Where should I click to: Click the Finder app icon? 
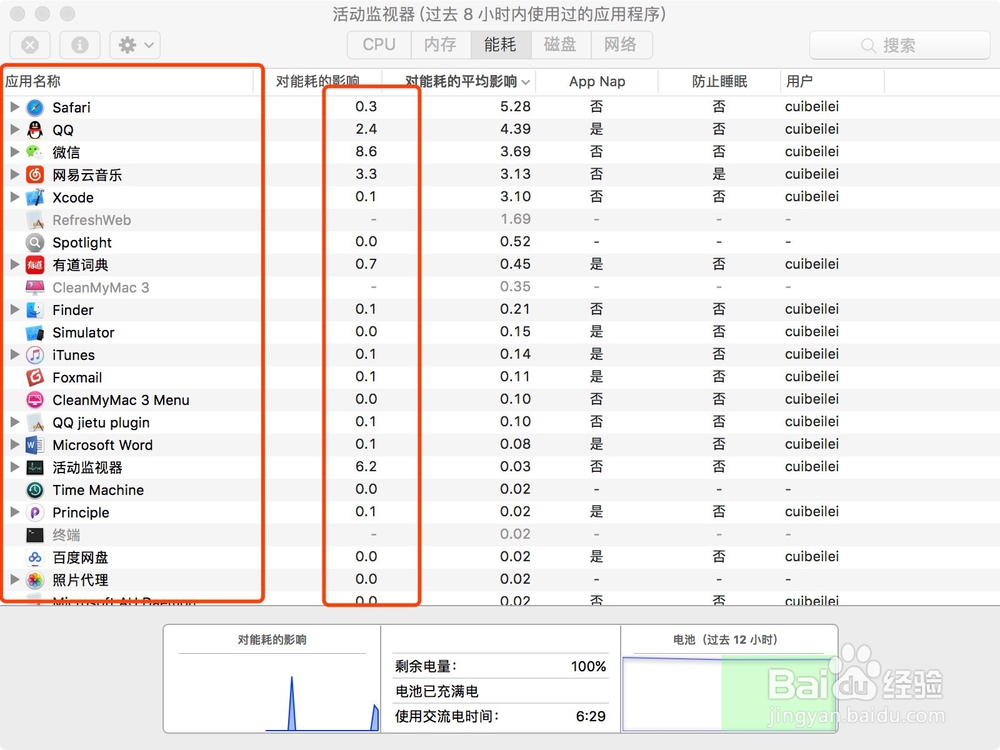click(x=35, y=310)
